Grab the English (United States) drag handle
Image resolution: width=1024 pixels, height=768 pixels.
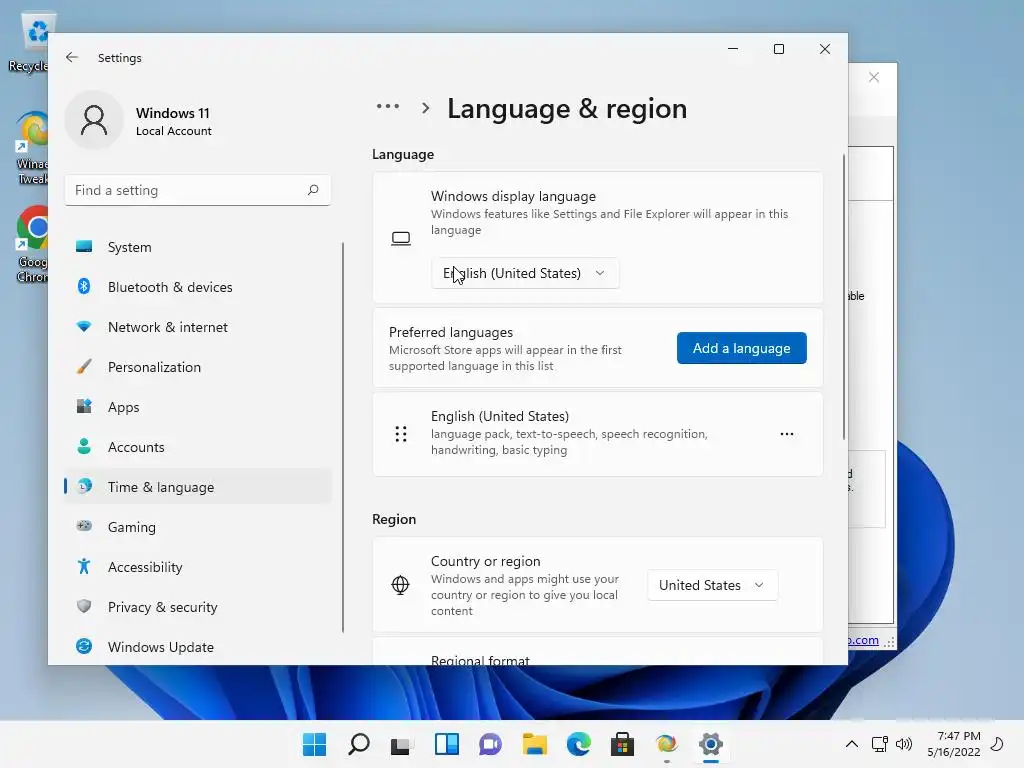[x=401, y=434]
